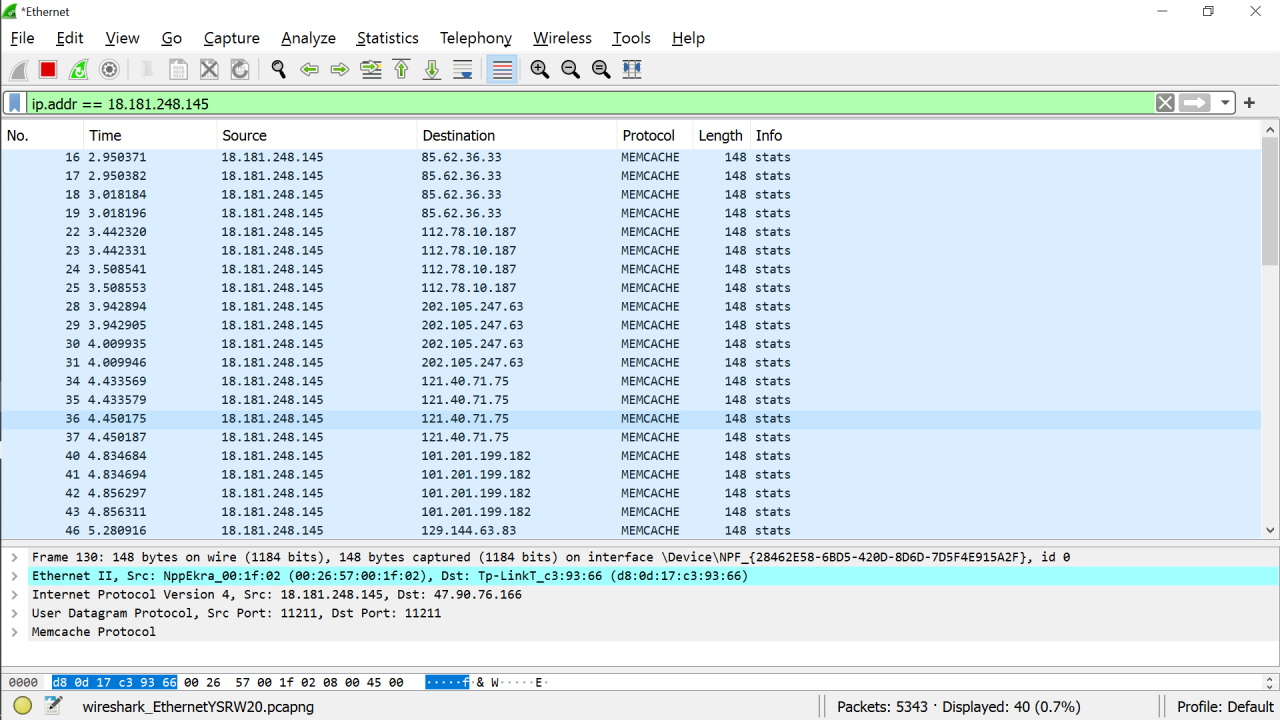Click the Reload capture file icon
This screenshot has height=720, width=1280.
[x=240, y=70]
